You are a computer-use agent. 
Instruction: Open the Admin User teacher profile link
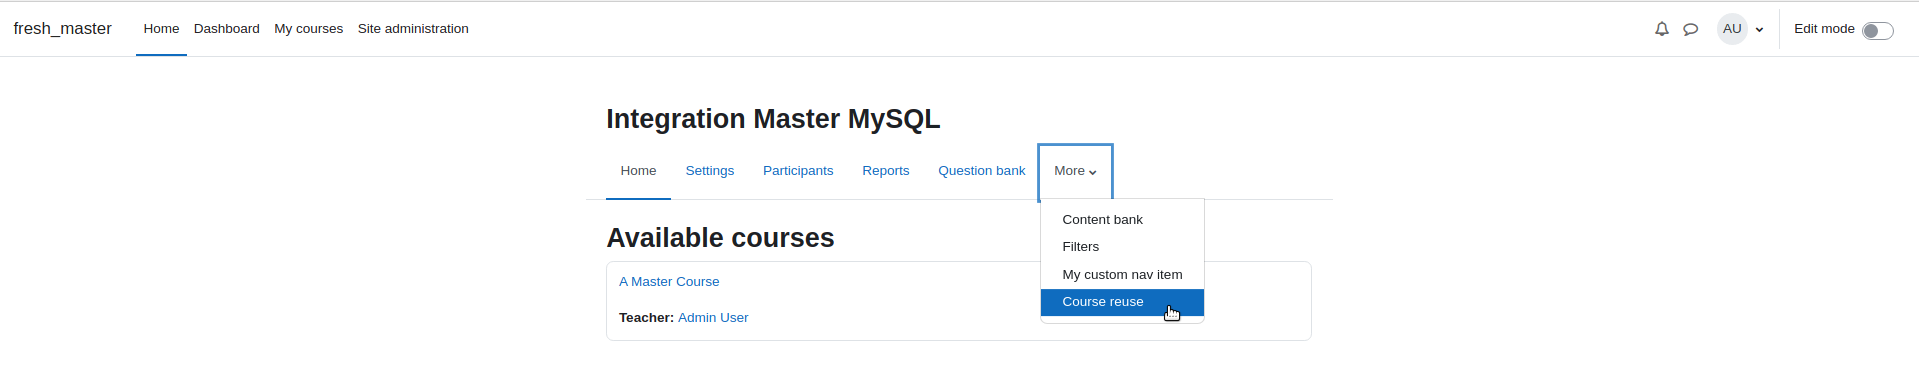713,318
